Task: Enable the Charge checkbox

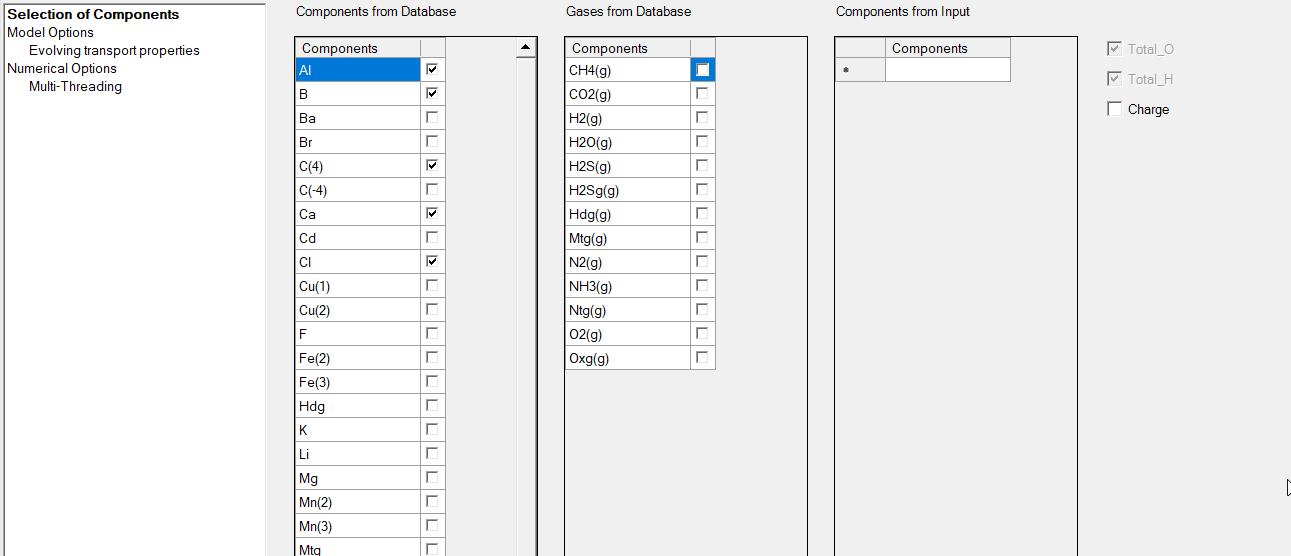Action: [1115, 109]
